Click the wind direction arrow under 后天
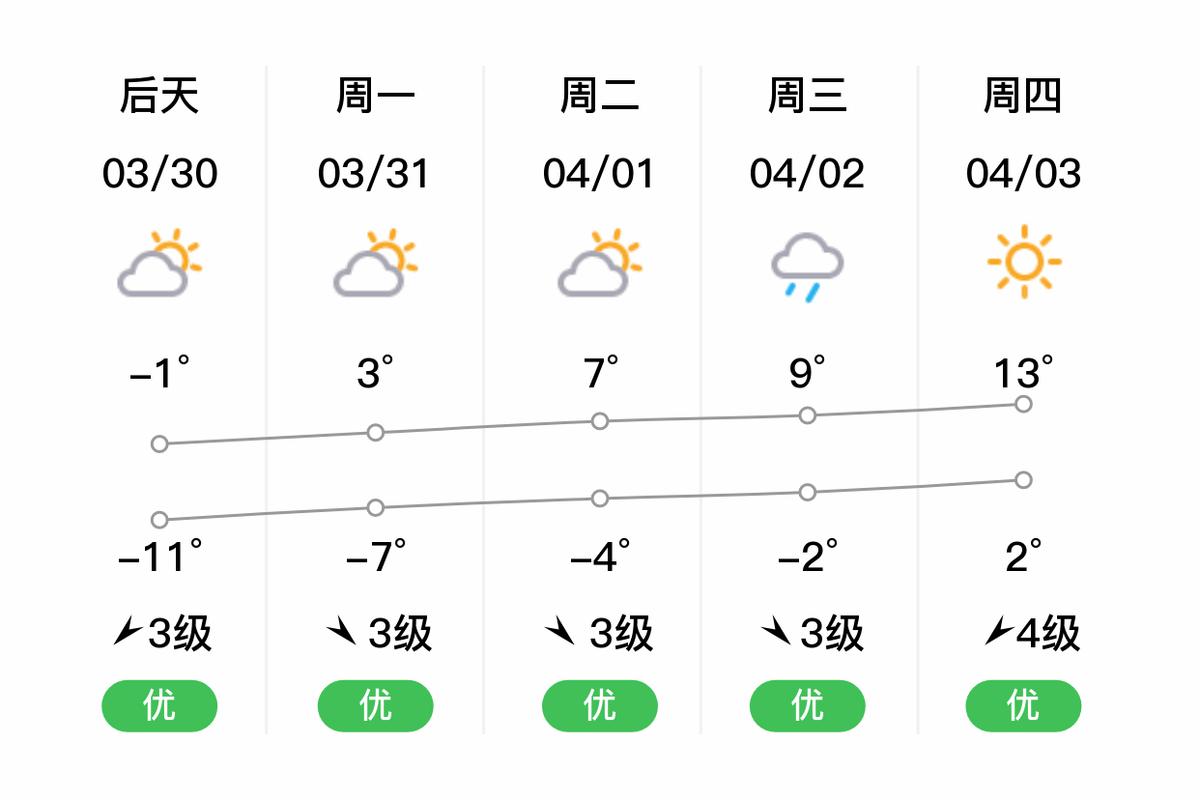 click(x=126, y=630)
